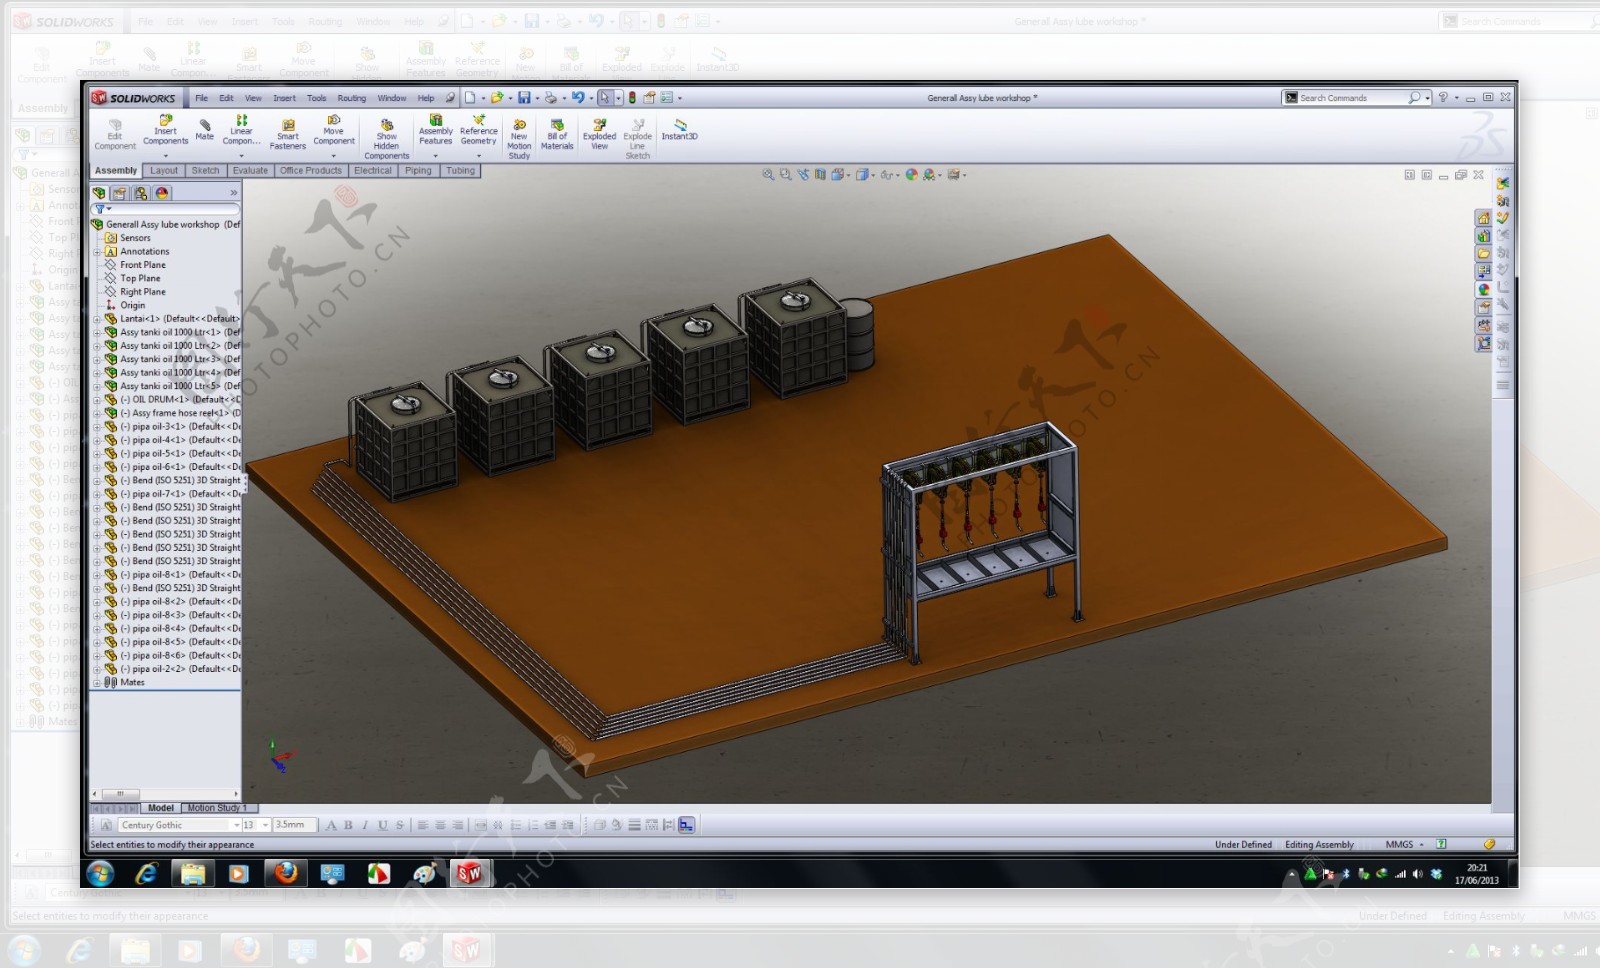The image size is (1600, 969).
Task: Switch to Motion Study 1 tab
Action: click(x=217, y=808)
